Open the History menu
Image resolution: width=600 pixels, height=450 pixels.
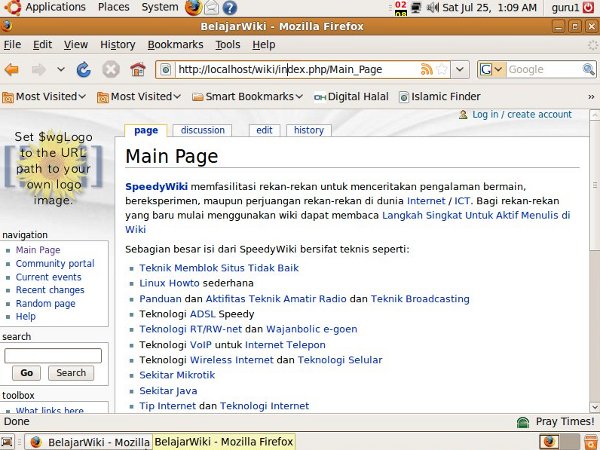(118, 45)
